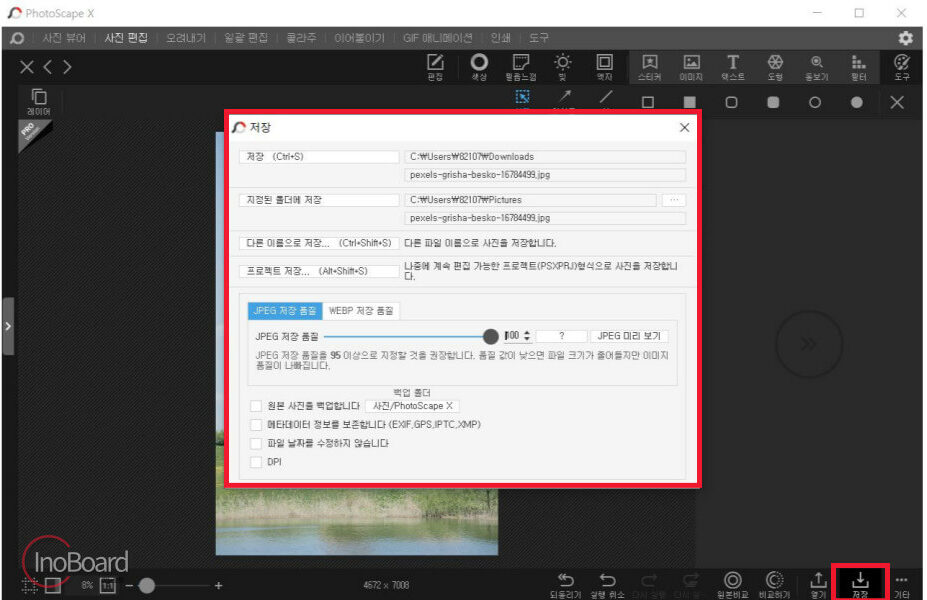Select the 필터 filter tool
This screenshot has height=600, width=927.
(x=858, y=67)
